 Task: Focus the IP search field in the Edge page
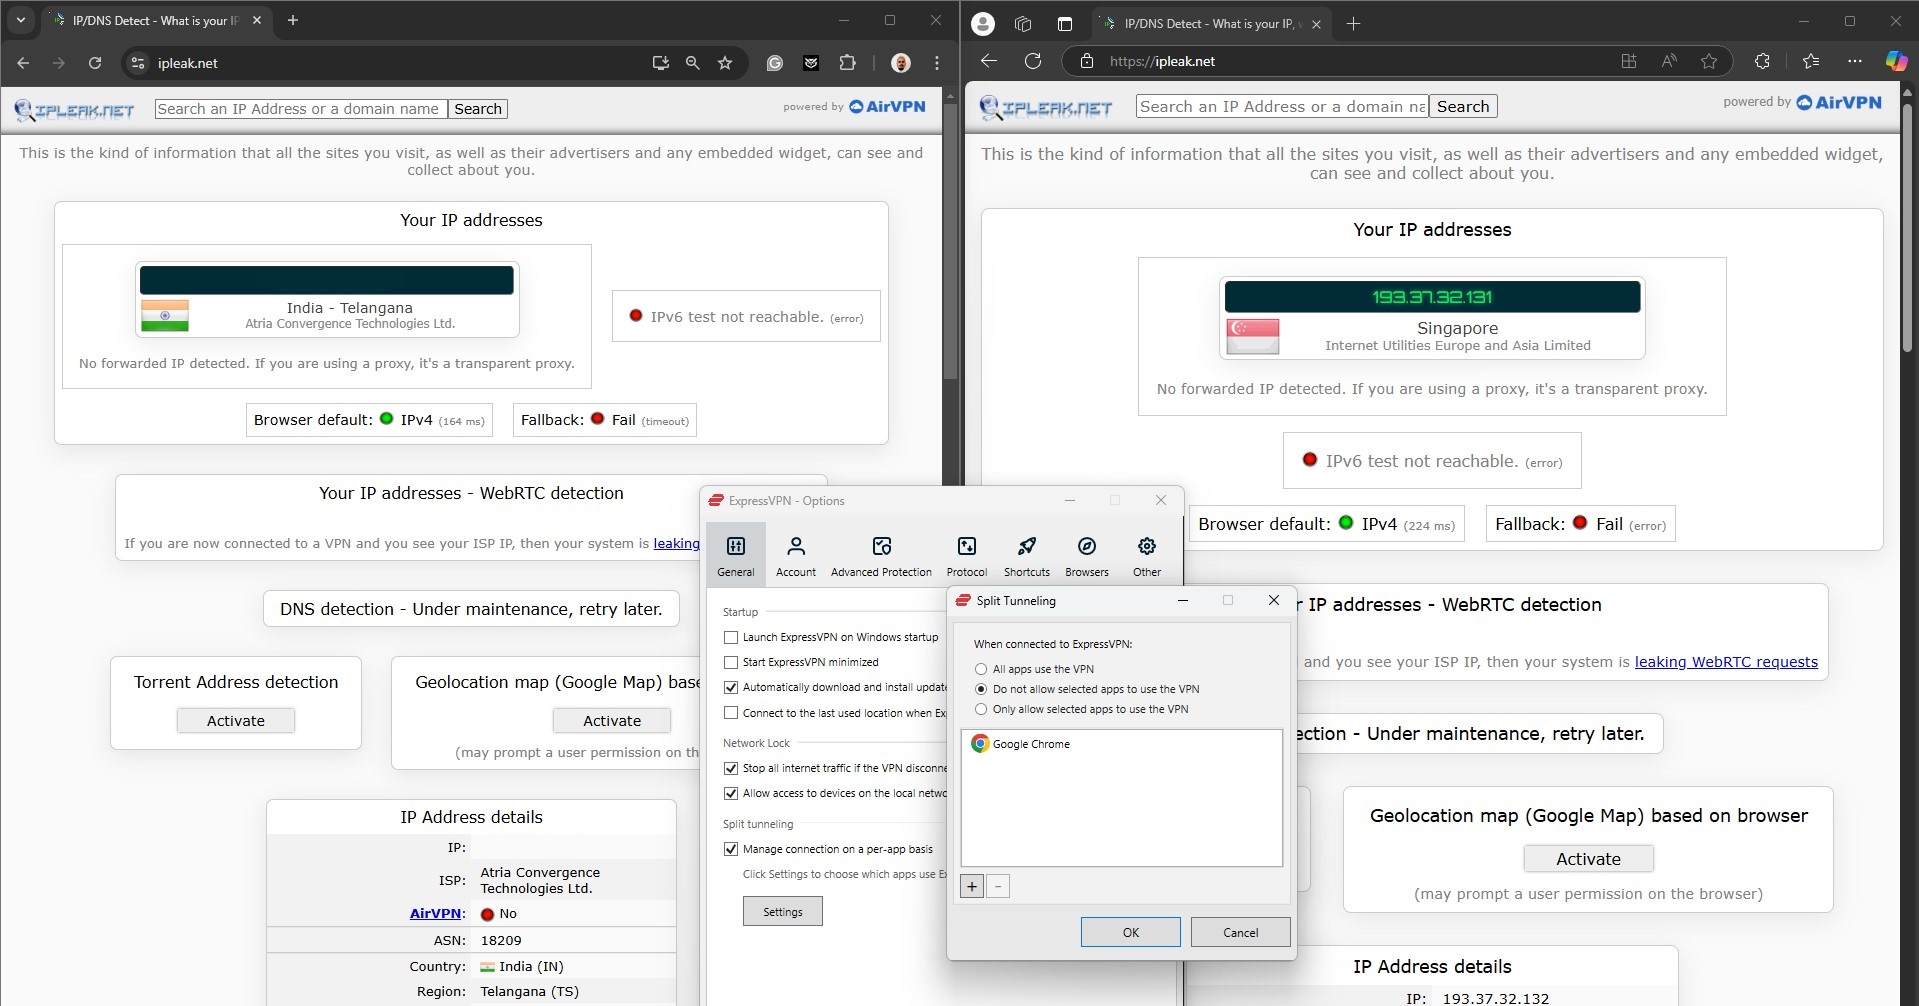click(x=1282, y=107)
